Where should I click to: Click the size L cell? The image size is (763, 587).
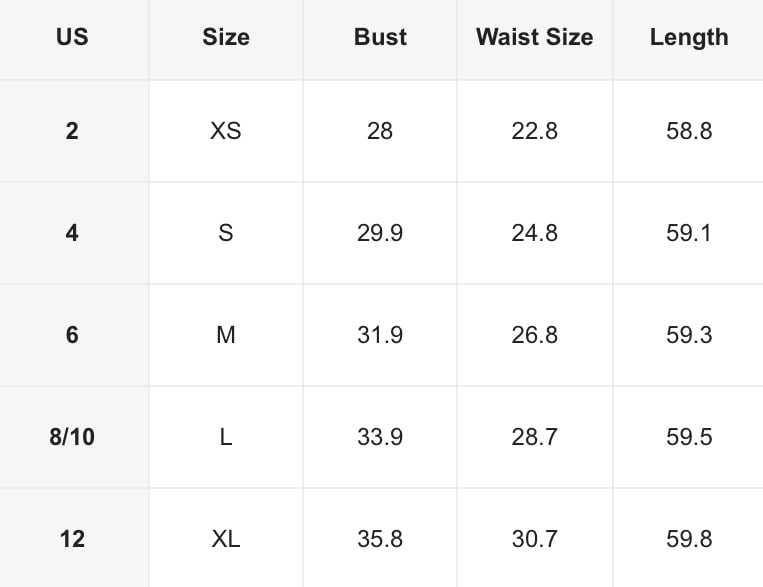tap(226, 437)
